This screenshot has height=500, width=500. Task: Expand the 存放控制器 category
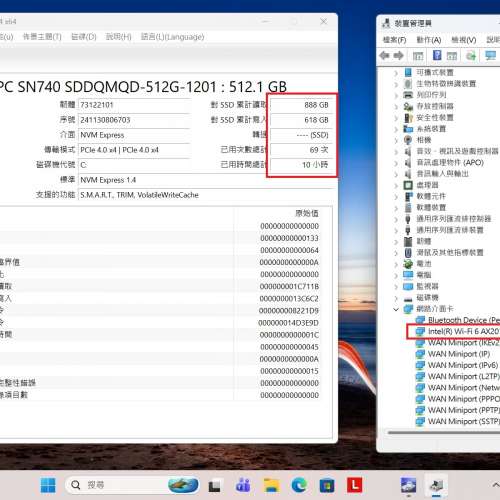[396, 106]
